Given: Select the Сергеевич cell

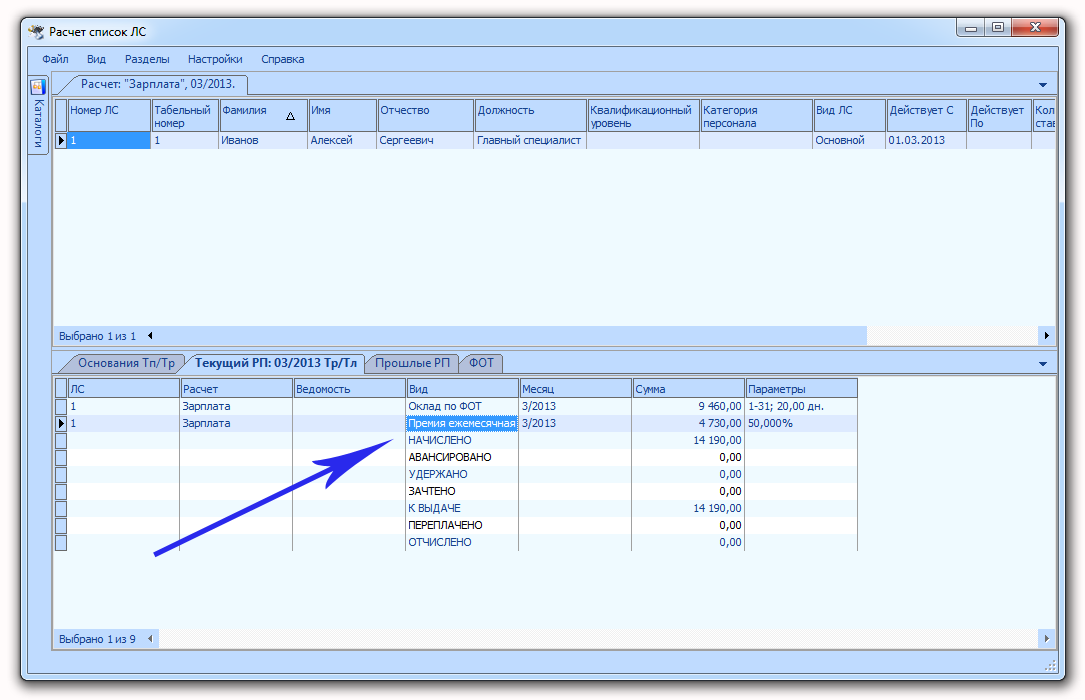Looking at the screenshot, I should 426,140.
